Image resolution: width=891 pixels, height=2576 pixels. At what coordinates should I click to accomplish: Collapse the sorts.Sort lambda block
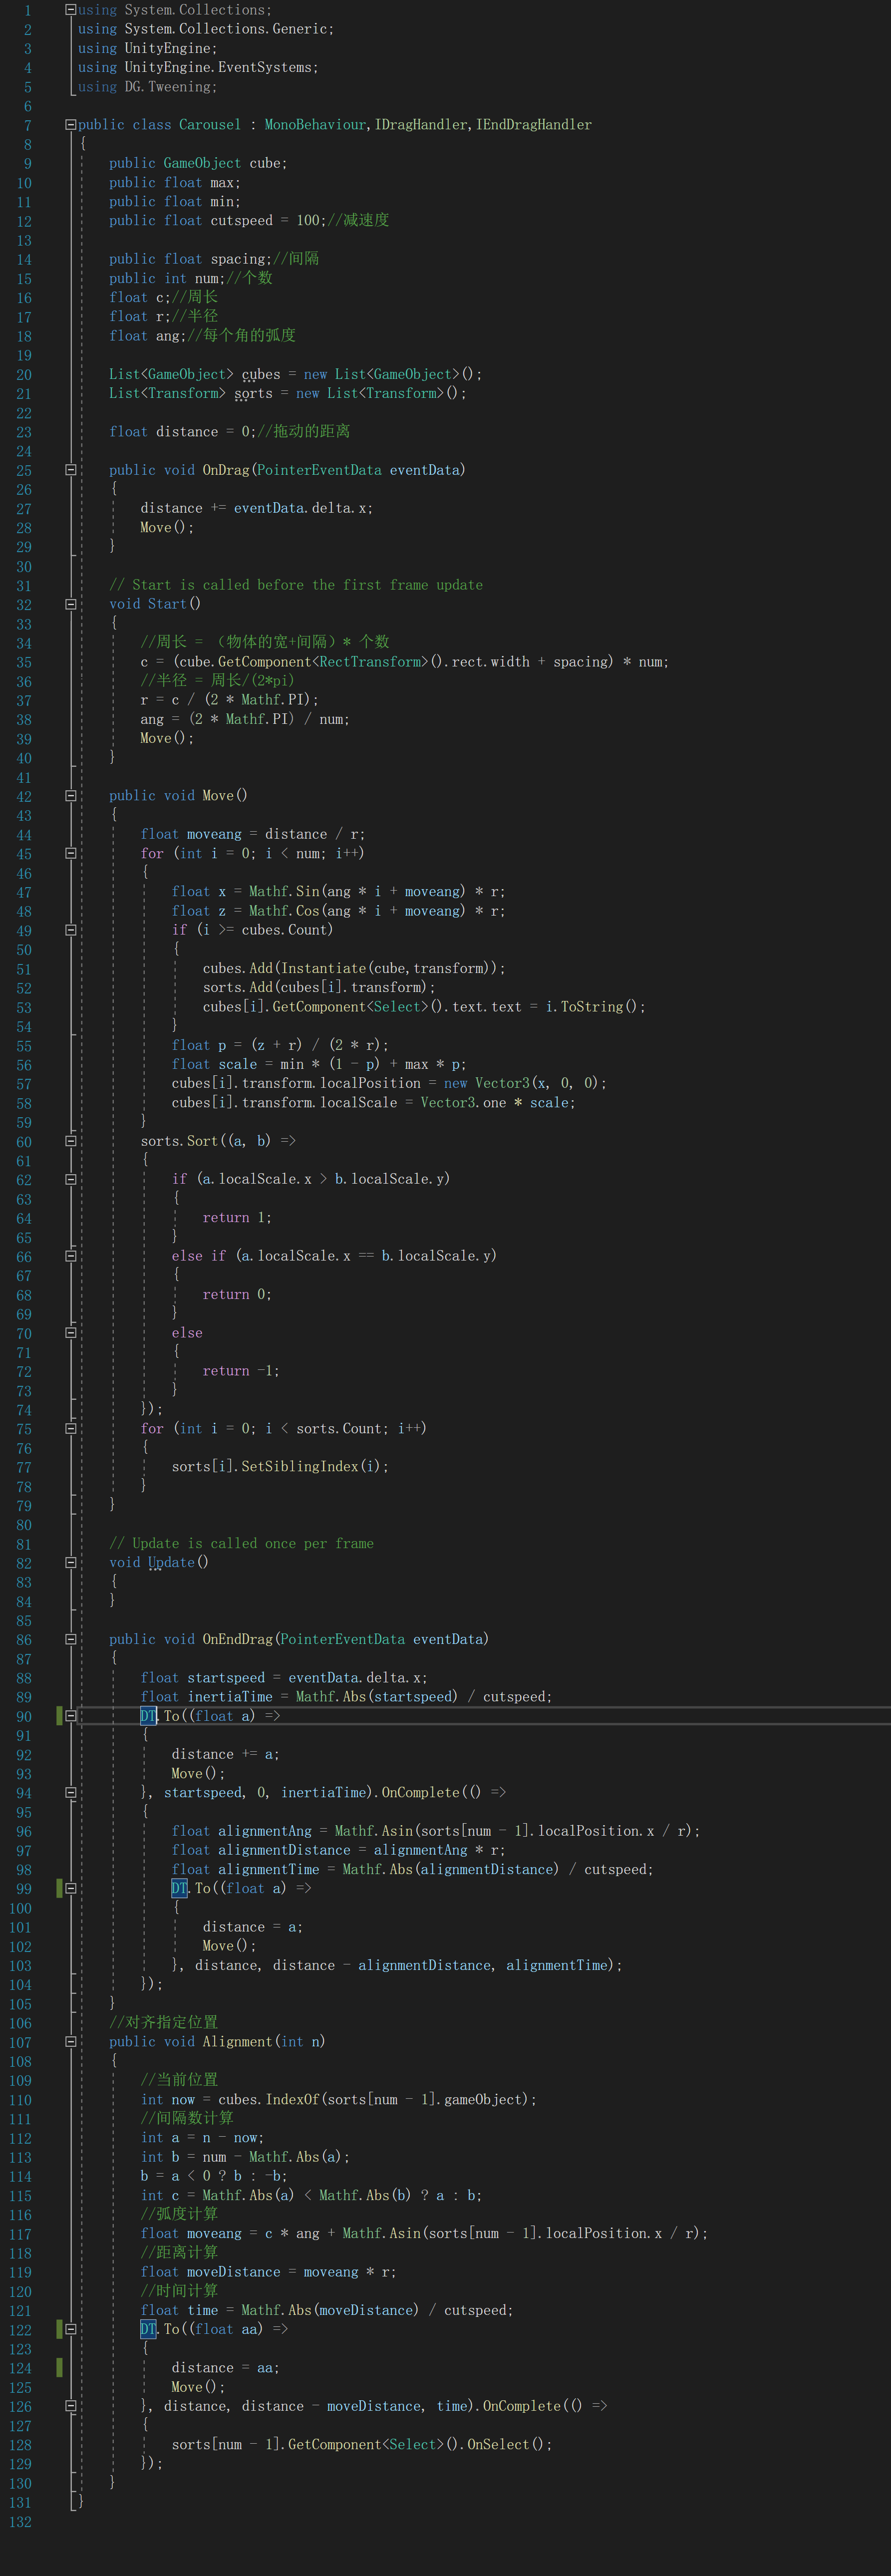tap(71, 1141)
